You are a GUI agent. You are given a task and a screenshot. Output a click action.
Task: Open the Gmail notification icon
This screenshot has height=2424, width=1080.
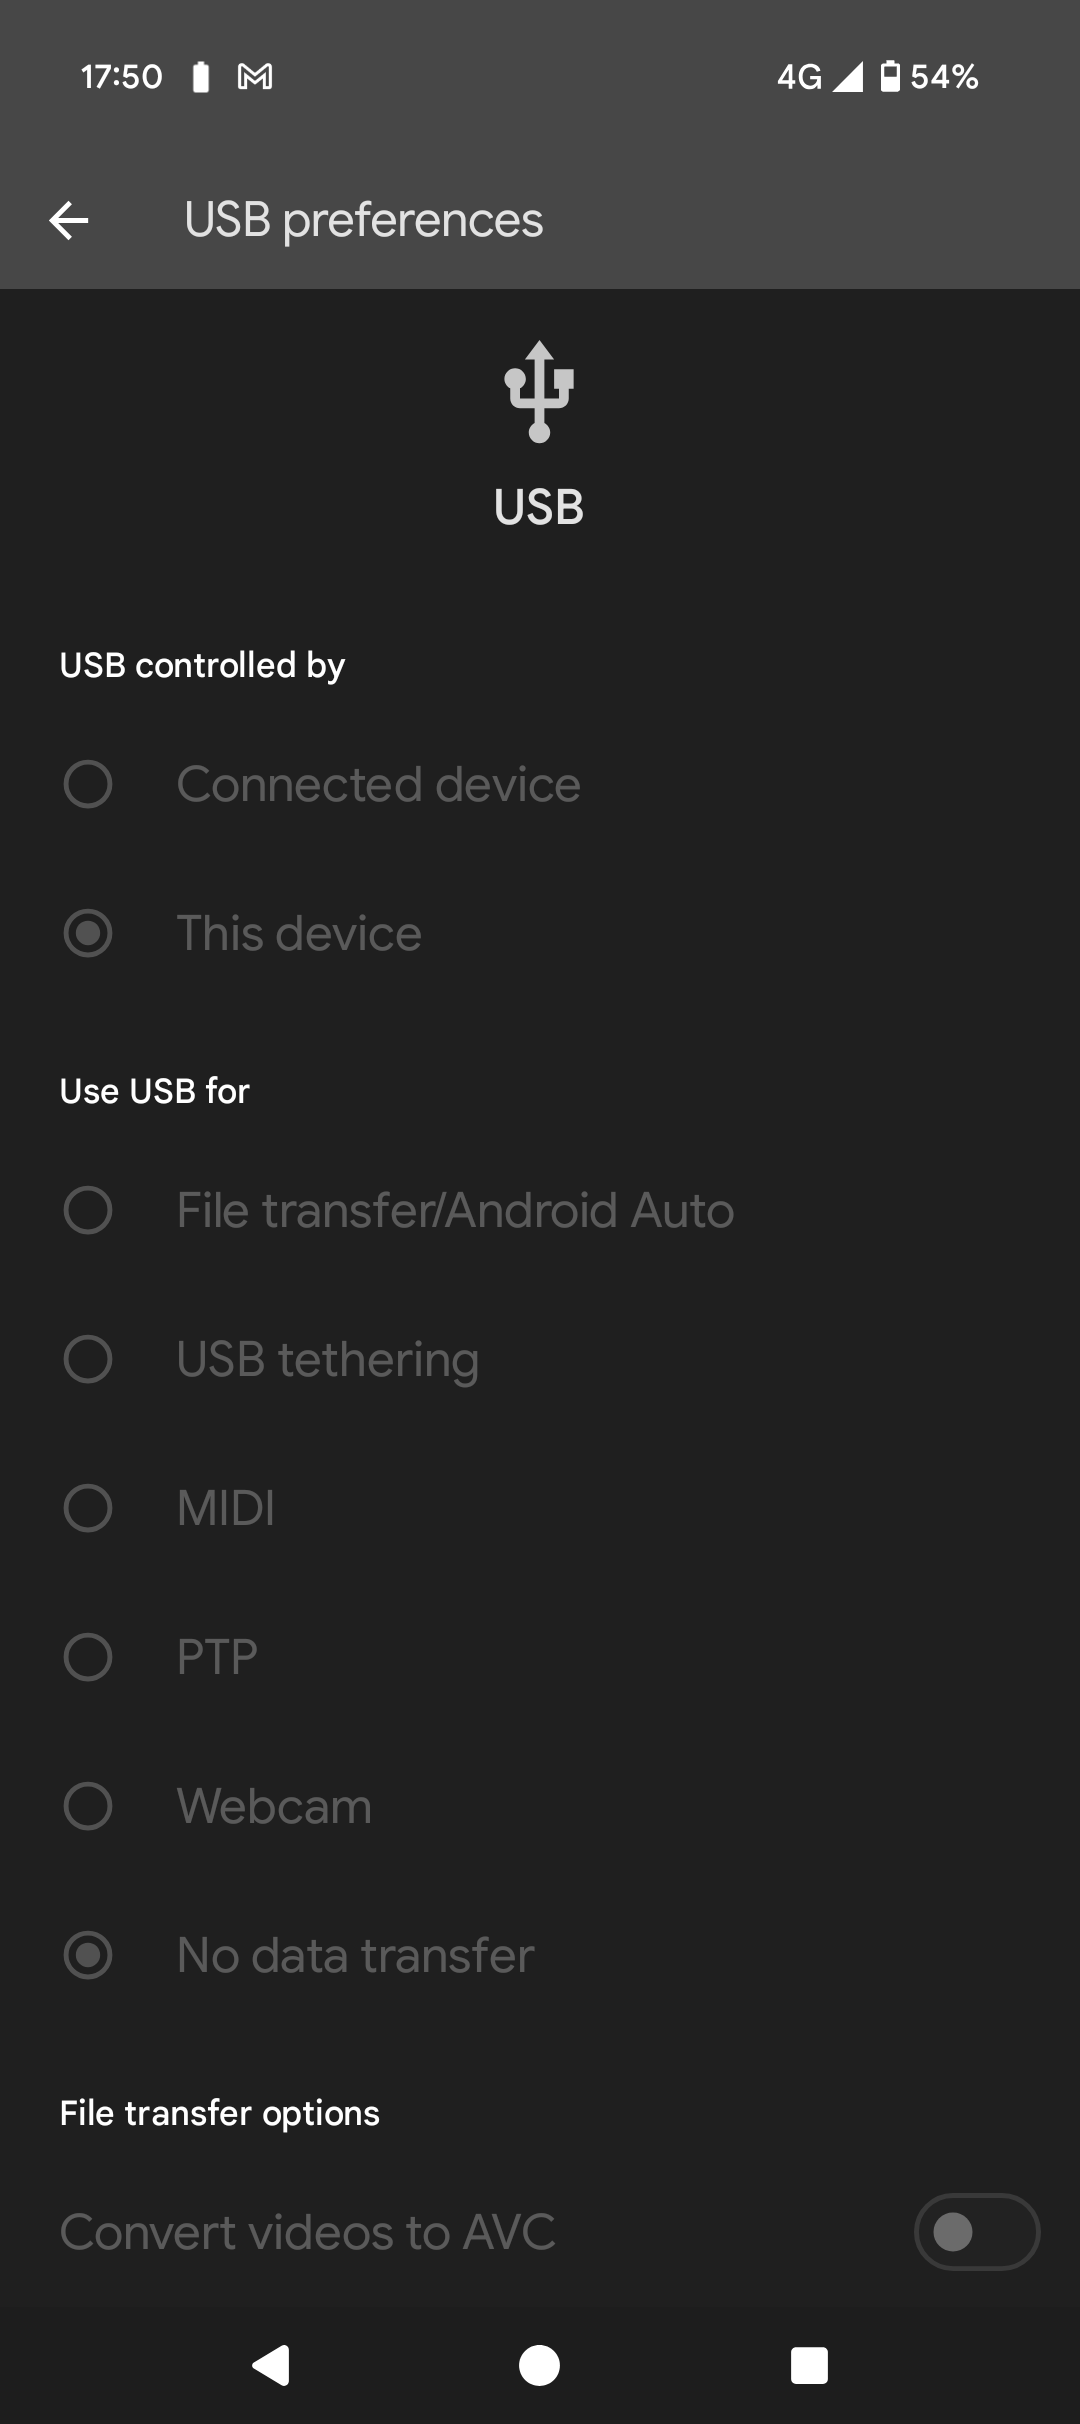click(x=255, y=77)
